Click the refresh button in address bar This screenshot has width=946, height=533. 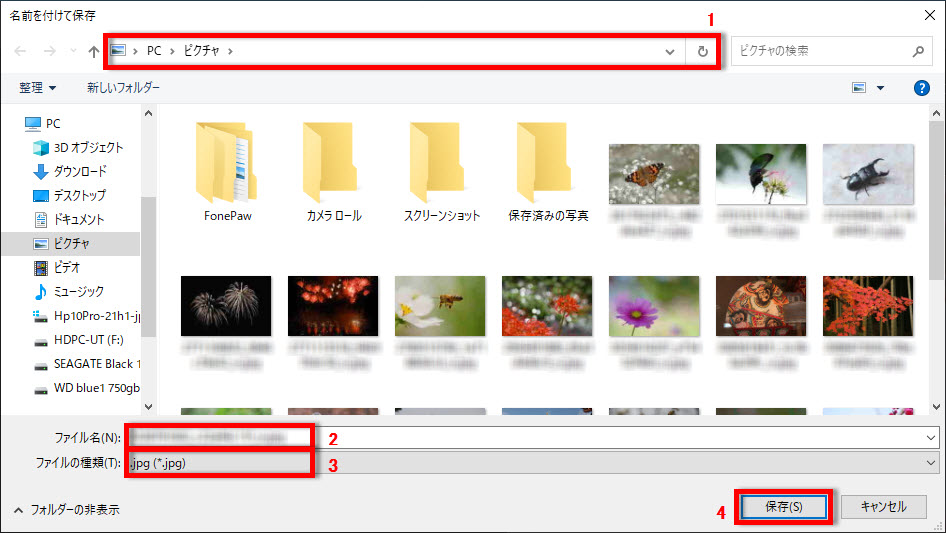point(703,51)
